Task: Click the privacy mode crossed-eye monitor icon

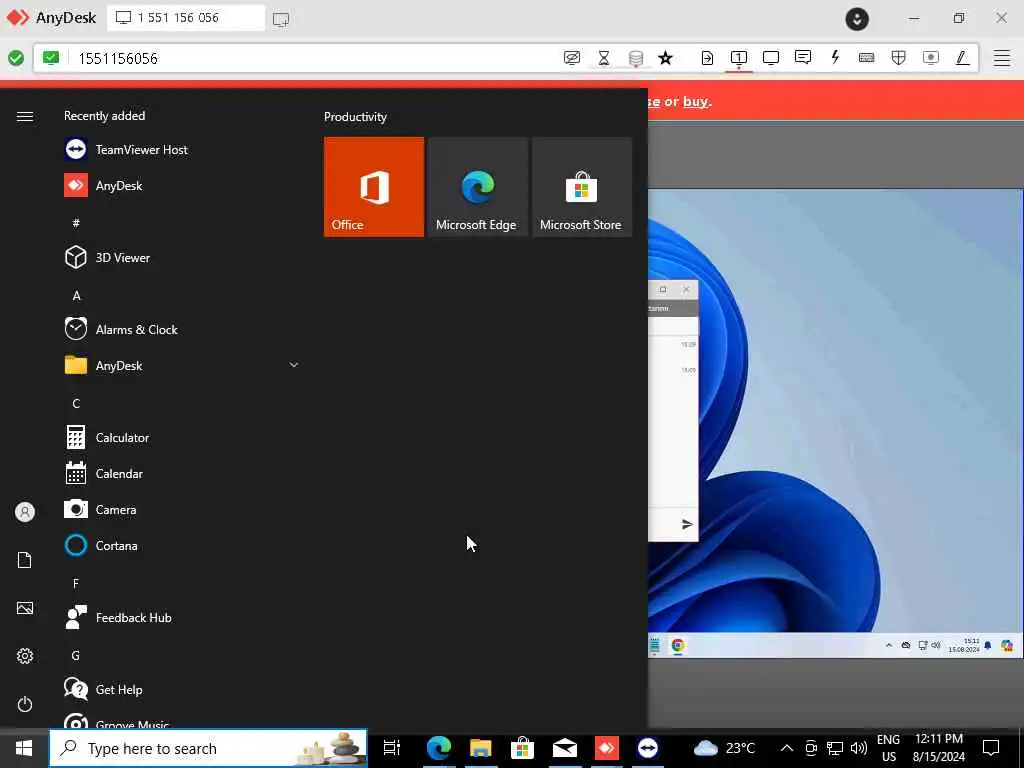Action: [x=571, y=58]
